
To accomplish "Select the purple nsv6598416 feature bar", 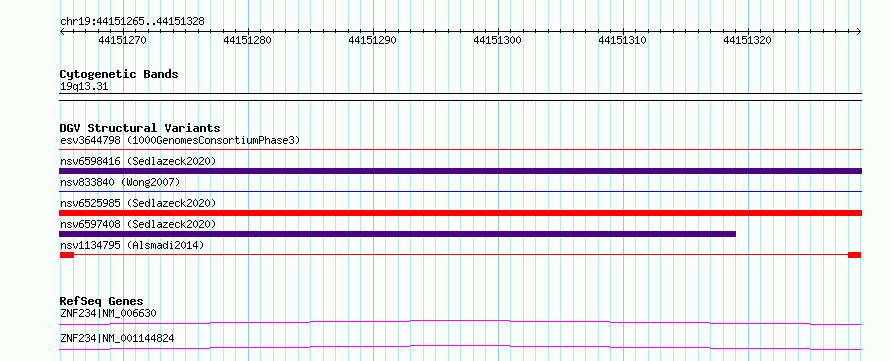I will [460, 171].
